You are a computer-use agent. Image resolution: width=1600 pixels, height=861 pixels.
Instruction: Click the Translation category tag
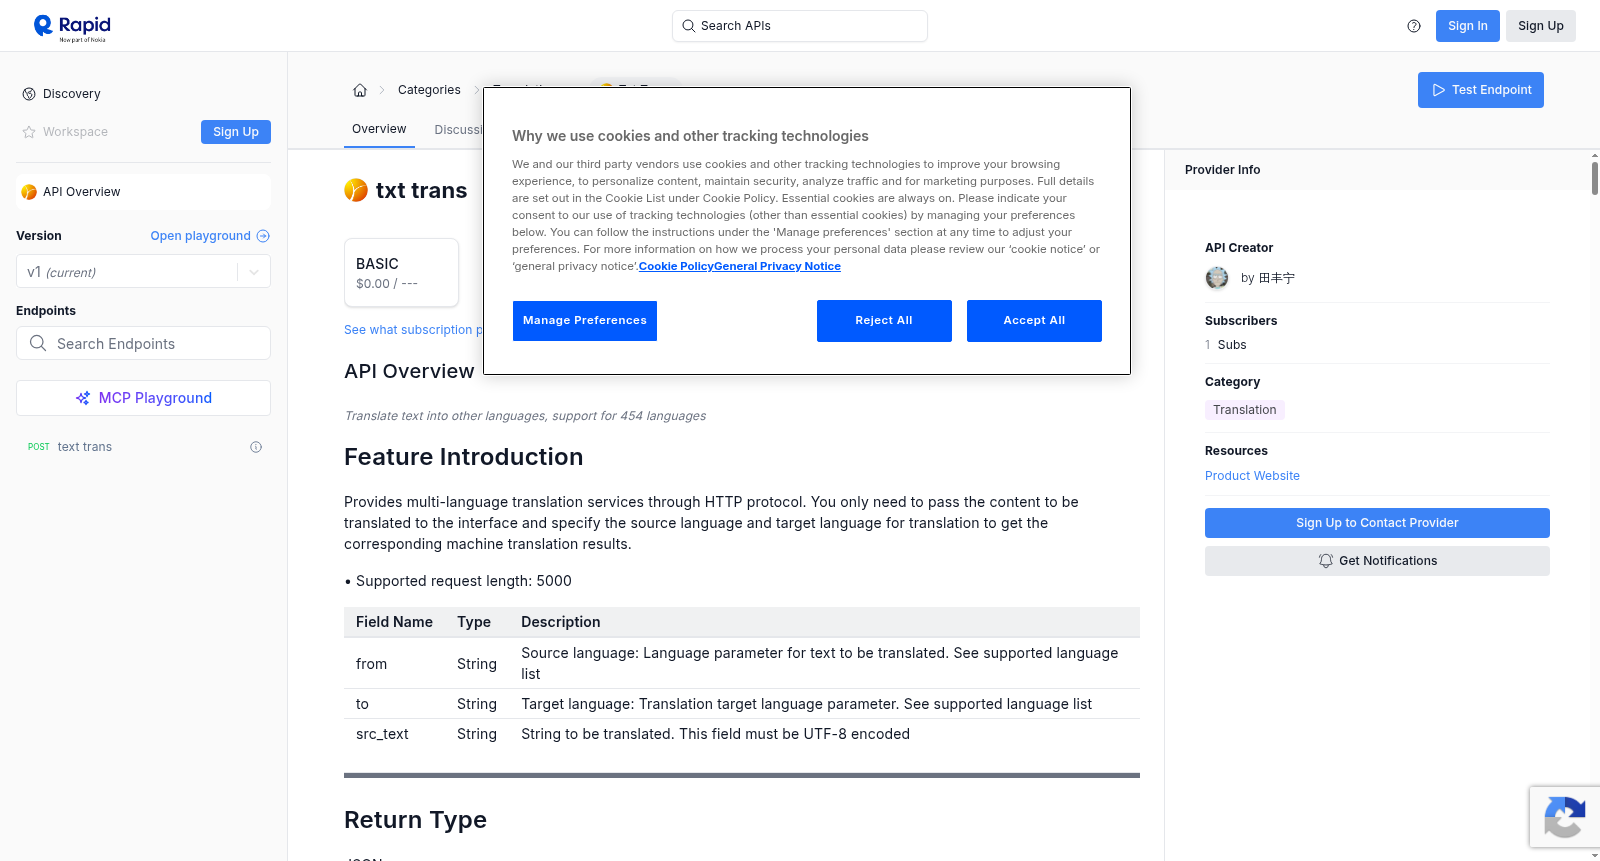click(1245, 410)
